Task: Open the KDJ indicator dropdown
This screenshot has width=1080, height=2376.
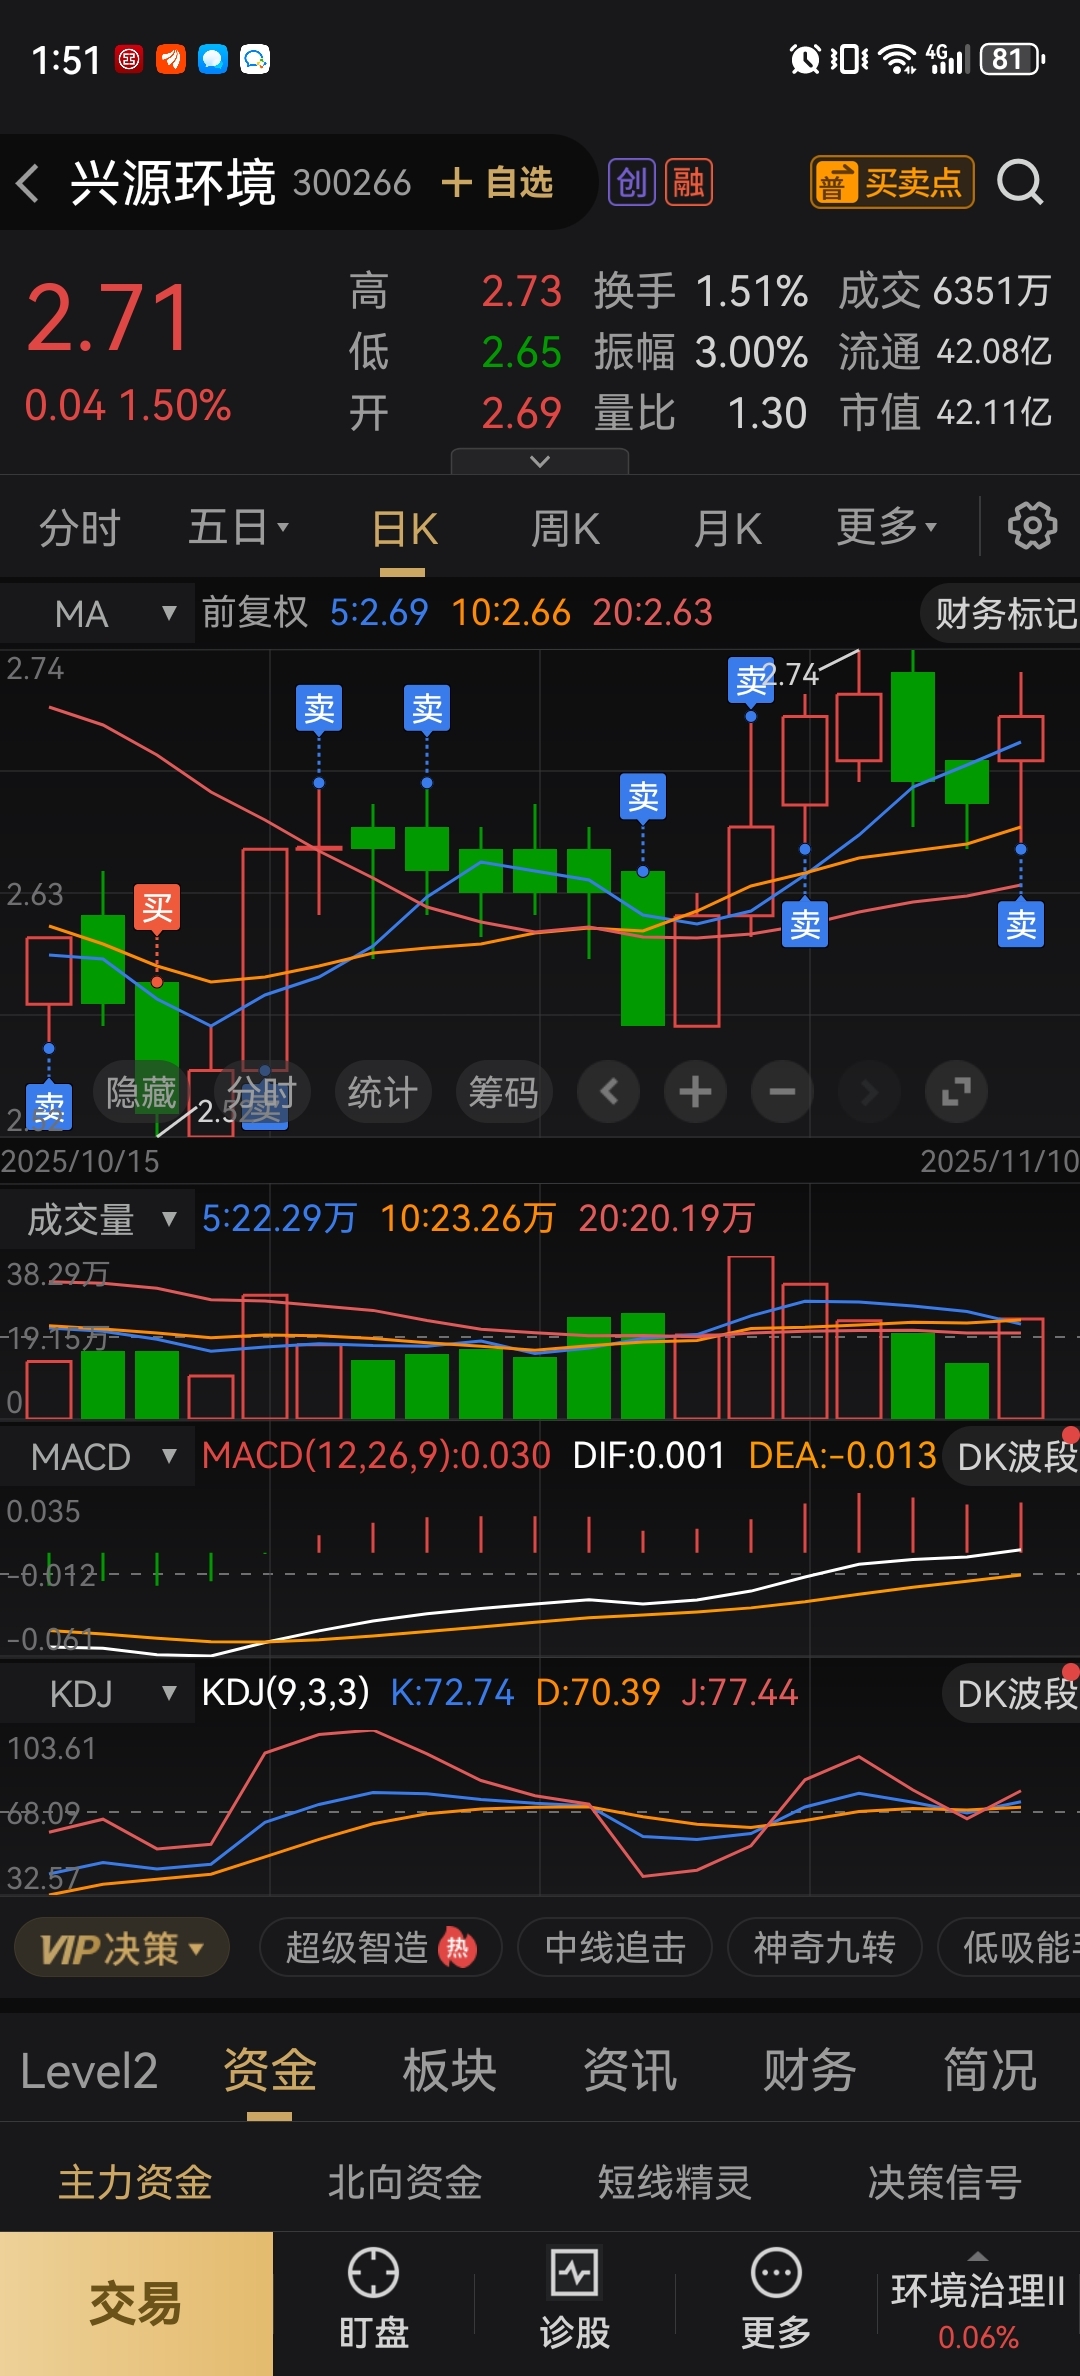Action: pos(97,1694)
